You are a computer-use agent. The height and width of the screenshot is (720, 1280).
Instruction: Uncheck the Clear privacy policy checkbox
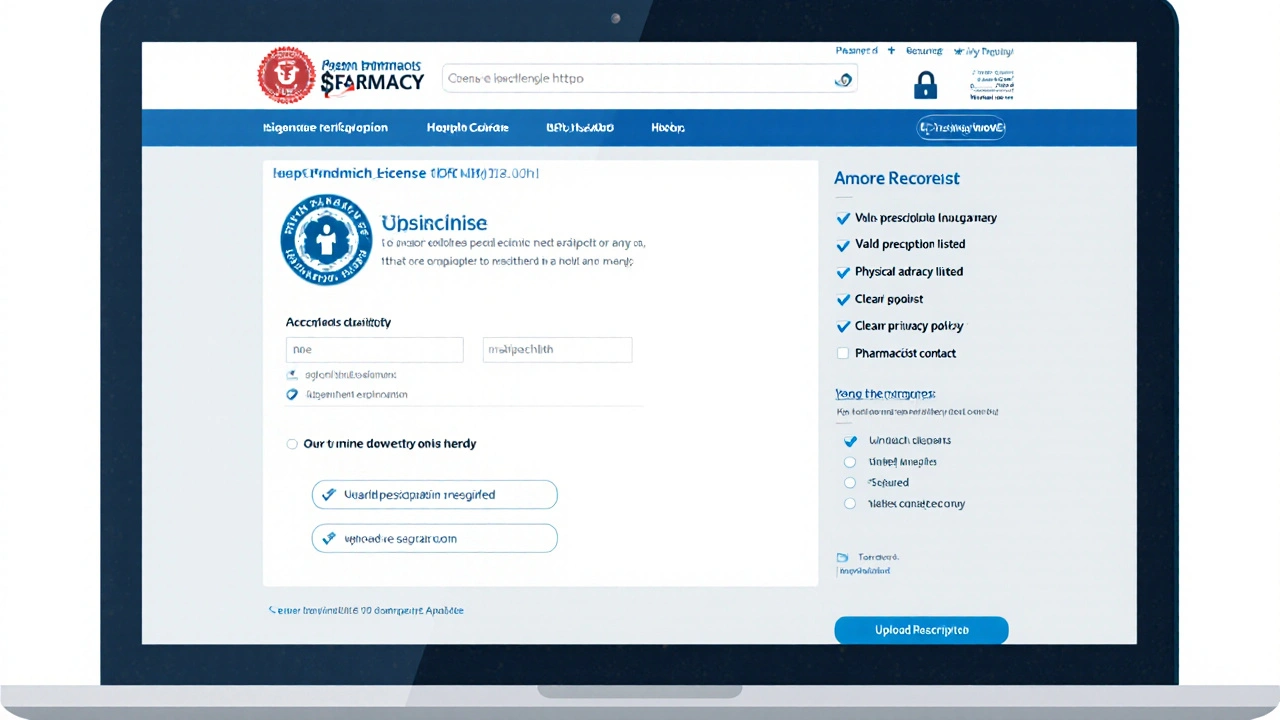point(842,326)
